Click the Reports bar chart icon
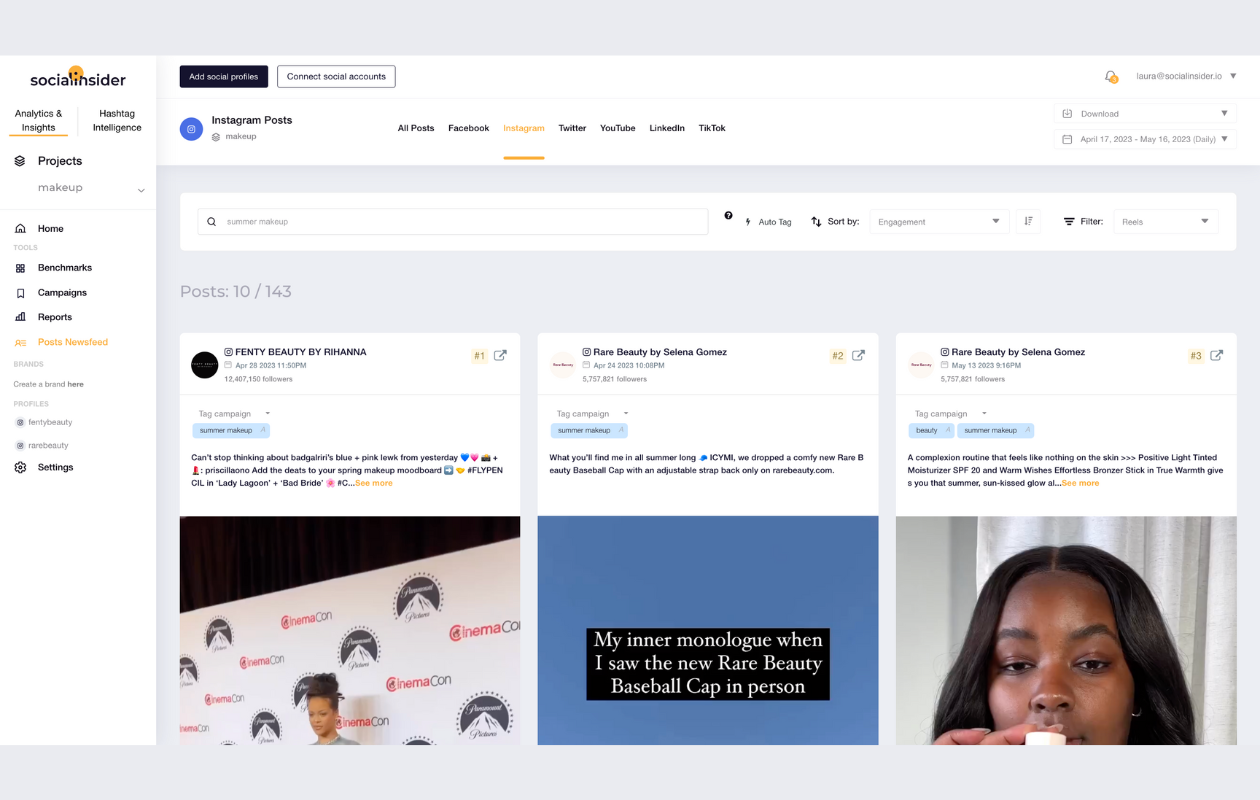Viewport: 1260px width, 800px height. click(20, 317)
